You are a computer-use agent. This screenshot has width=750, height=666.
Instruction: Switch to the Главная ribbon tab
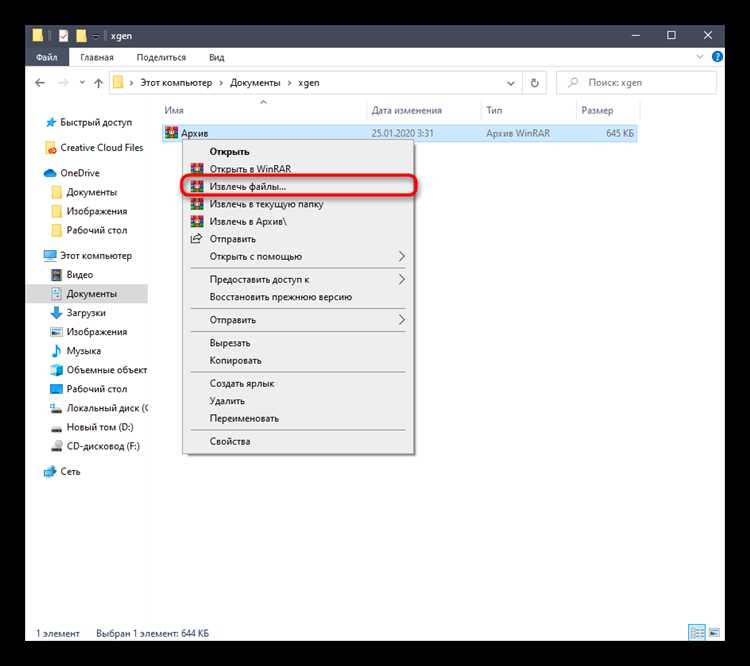tap(97, 57)
